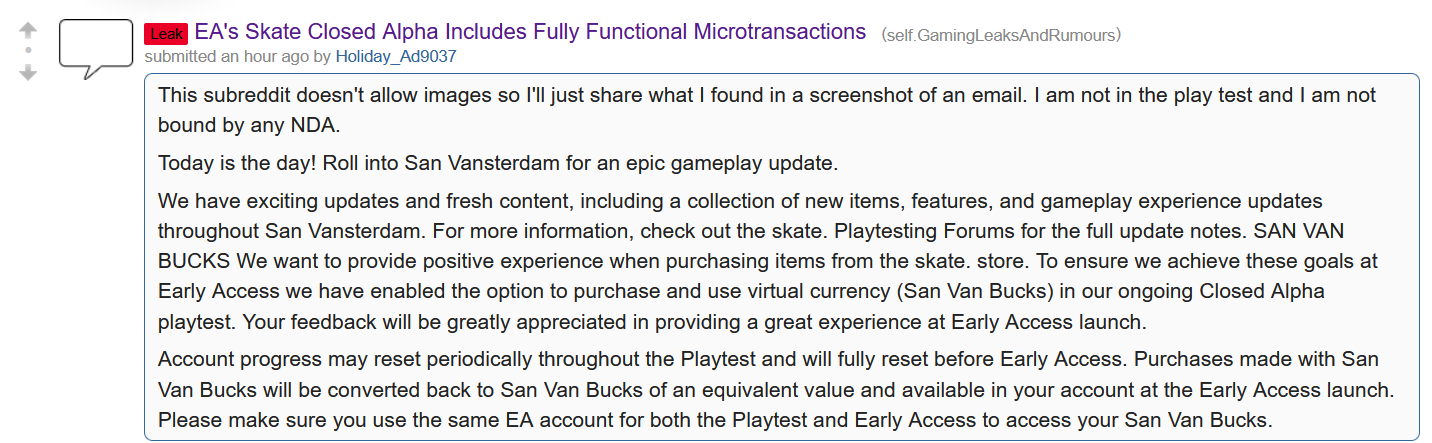Click the hidden score dot between vote arrows

pos(28,50)
